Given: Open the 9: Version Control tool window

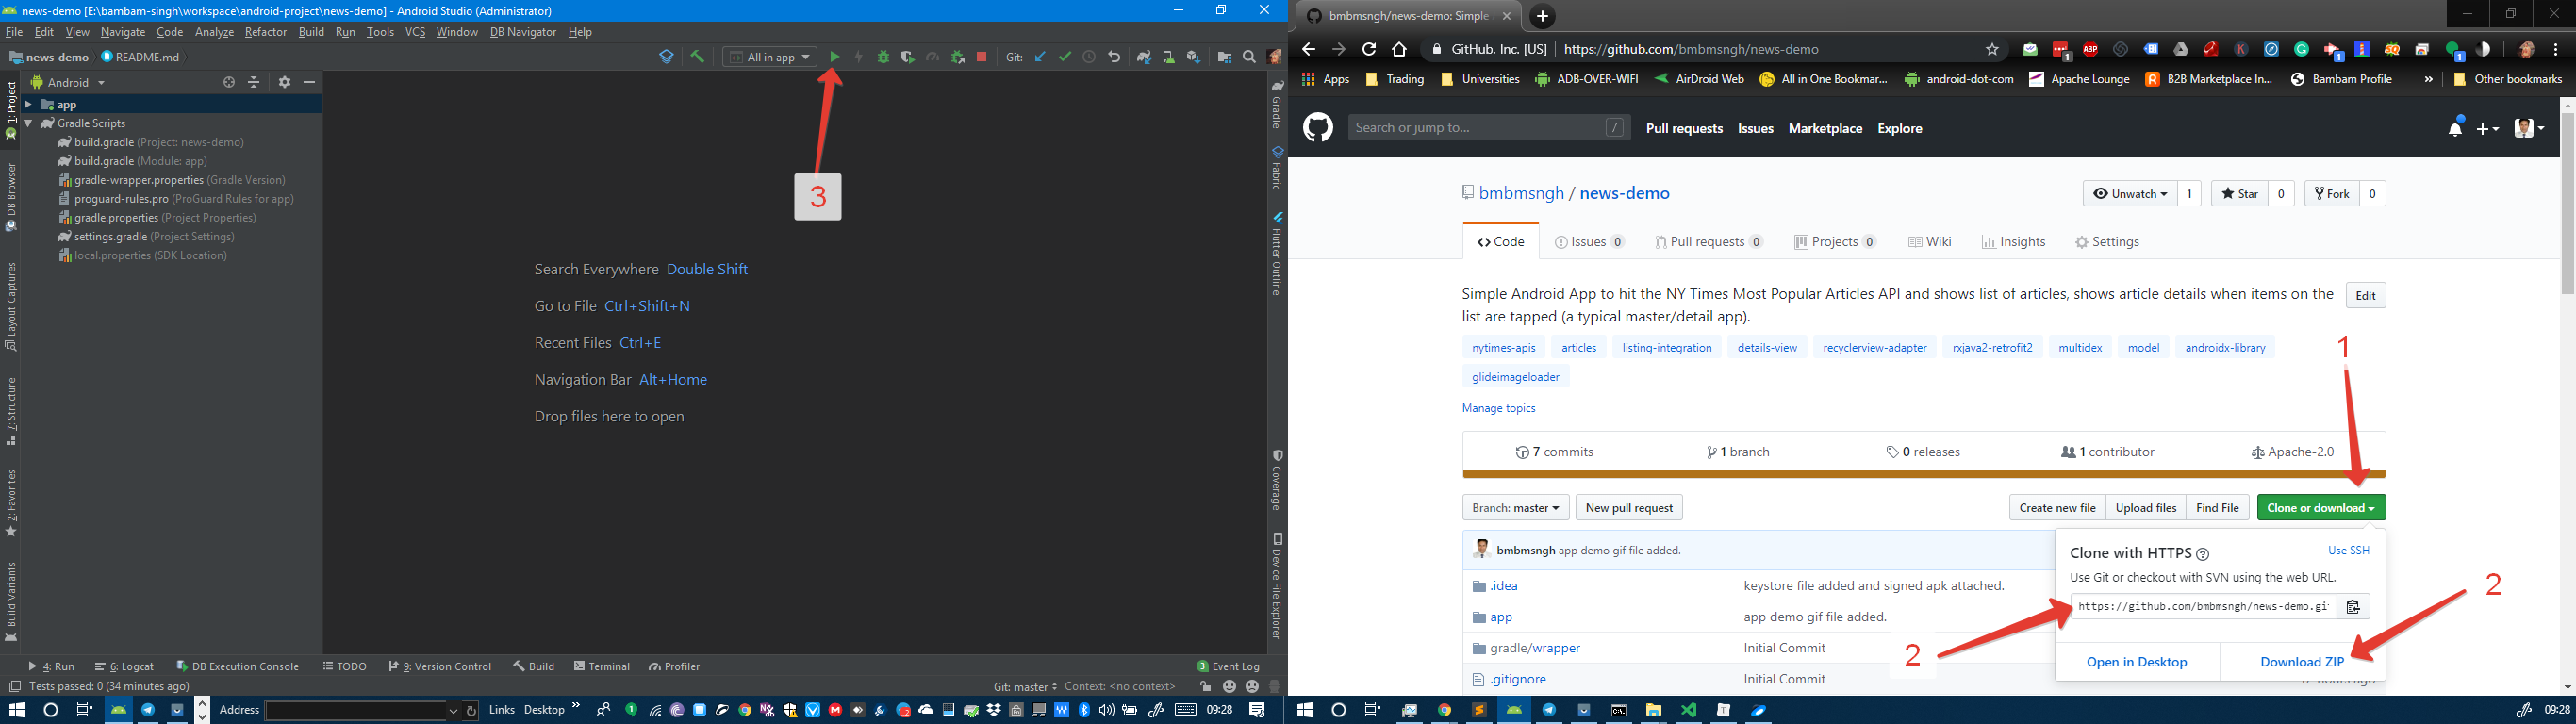Looking at the screenshot, I should pyautogui.click(x=440, y=667).
